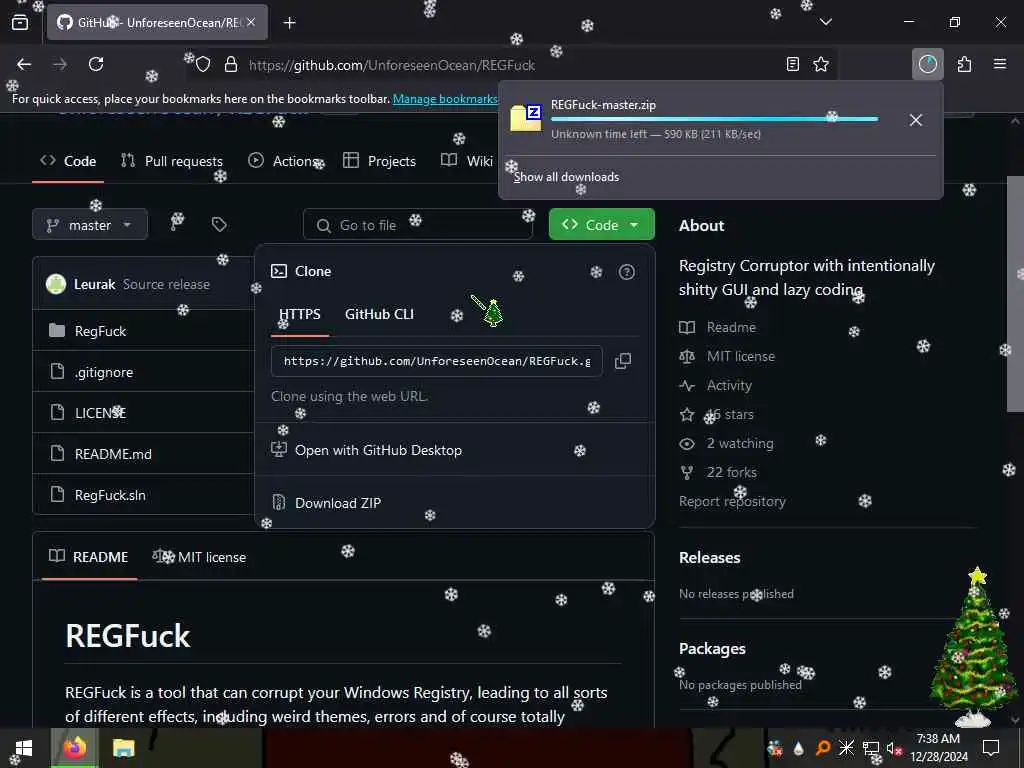Open the Releases heading link
Viewport: 1024px width, 768px height.
tap(709, 558)
